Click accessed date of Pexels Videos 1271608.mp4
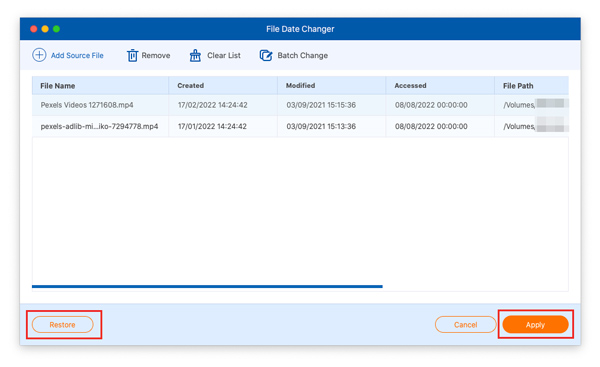Screen dimensions: 600x367 (x=431, y=105)
